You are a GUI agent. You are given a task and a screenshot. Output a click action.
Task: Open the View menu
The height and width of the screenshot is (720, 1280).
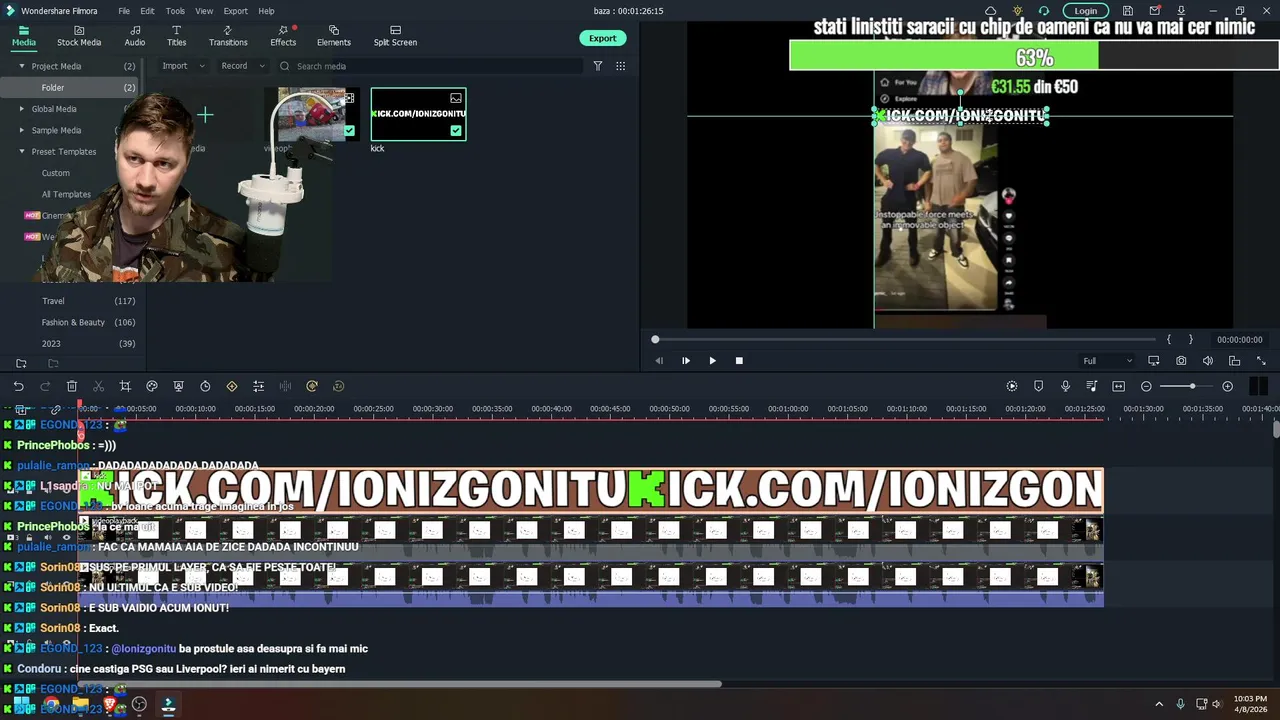click(x=204, y=11)
